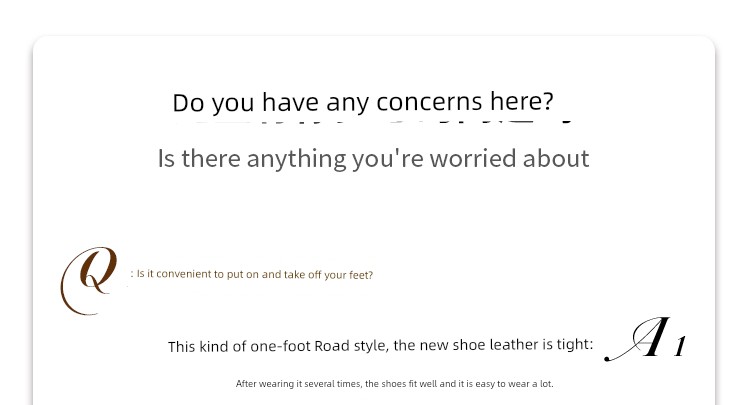Click the word 'feet?' in the brown question
750x405 pixels.
[x=358, y=274]
